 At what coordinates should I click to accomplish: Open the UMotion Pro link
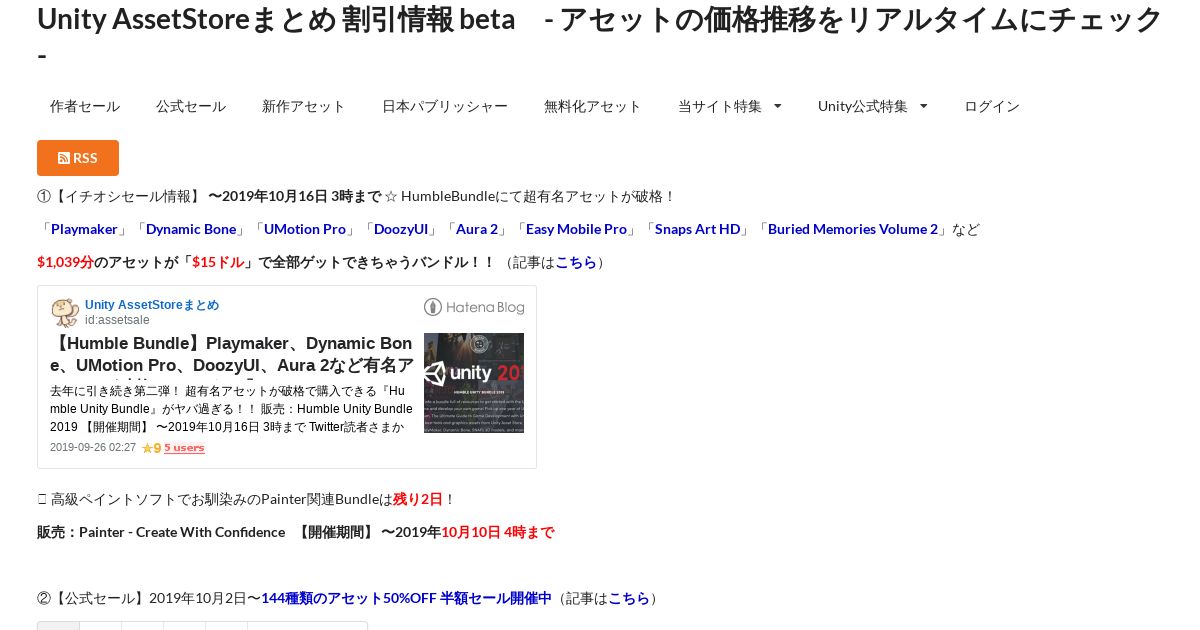pos(305,229)
